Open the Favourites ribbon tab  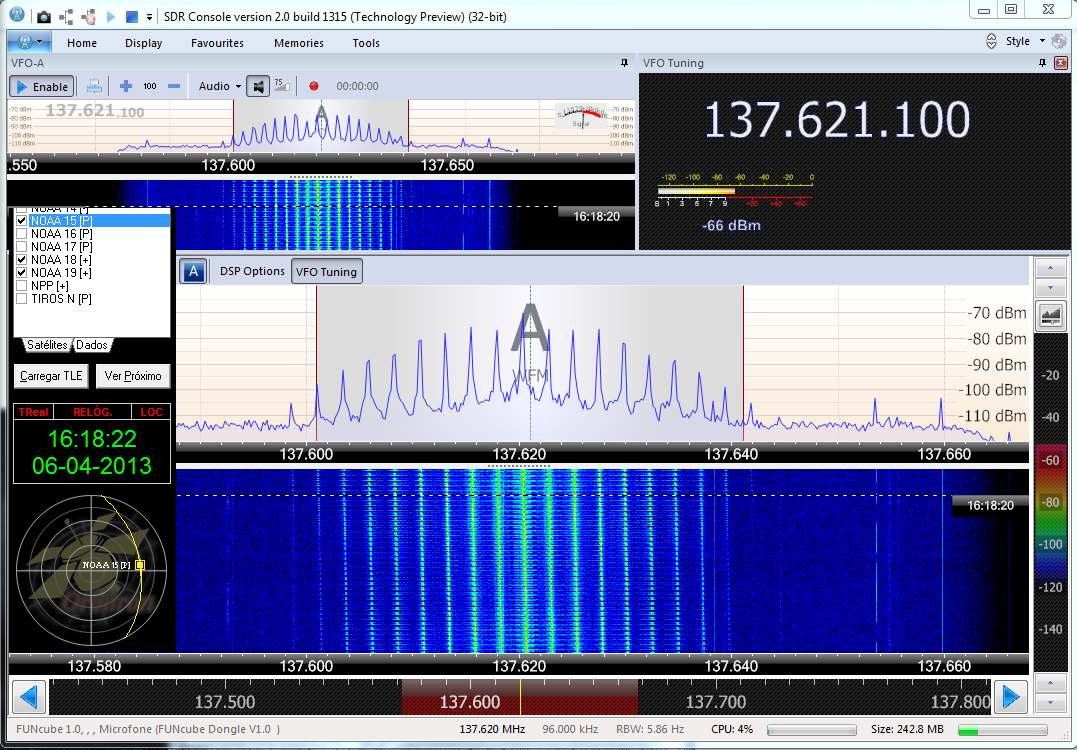217,43
